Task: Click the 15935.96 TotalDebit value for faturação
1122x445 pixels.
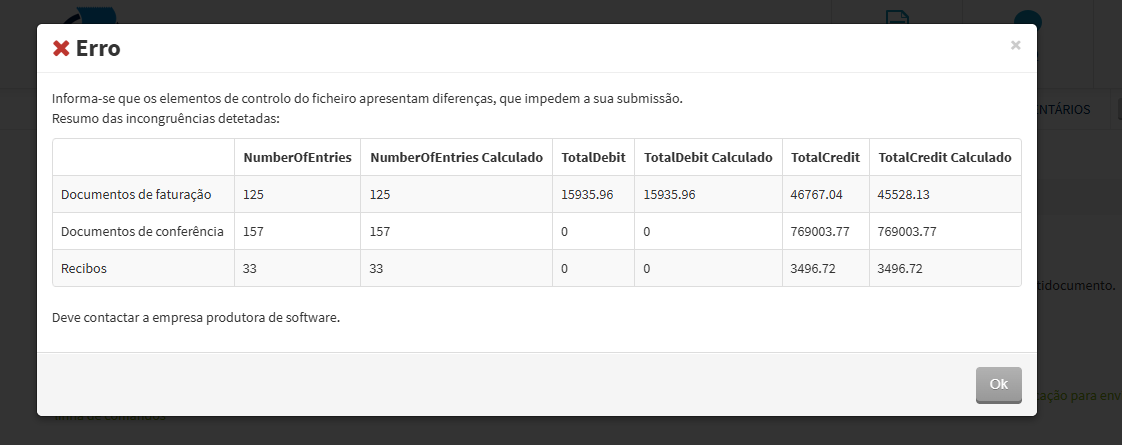Action: [587, 194]
